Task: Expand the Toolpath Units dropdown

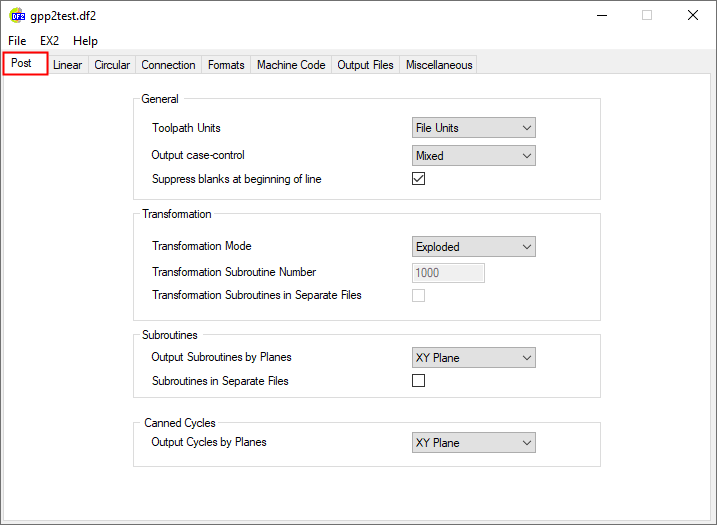Action: 474,128
